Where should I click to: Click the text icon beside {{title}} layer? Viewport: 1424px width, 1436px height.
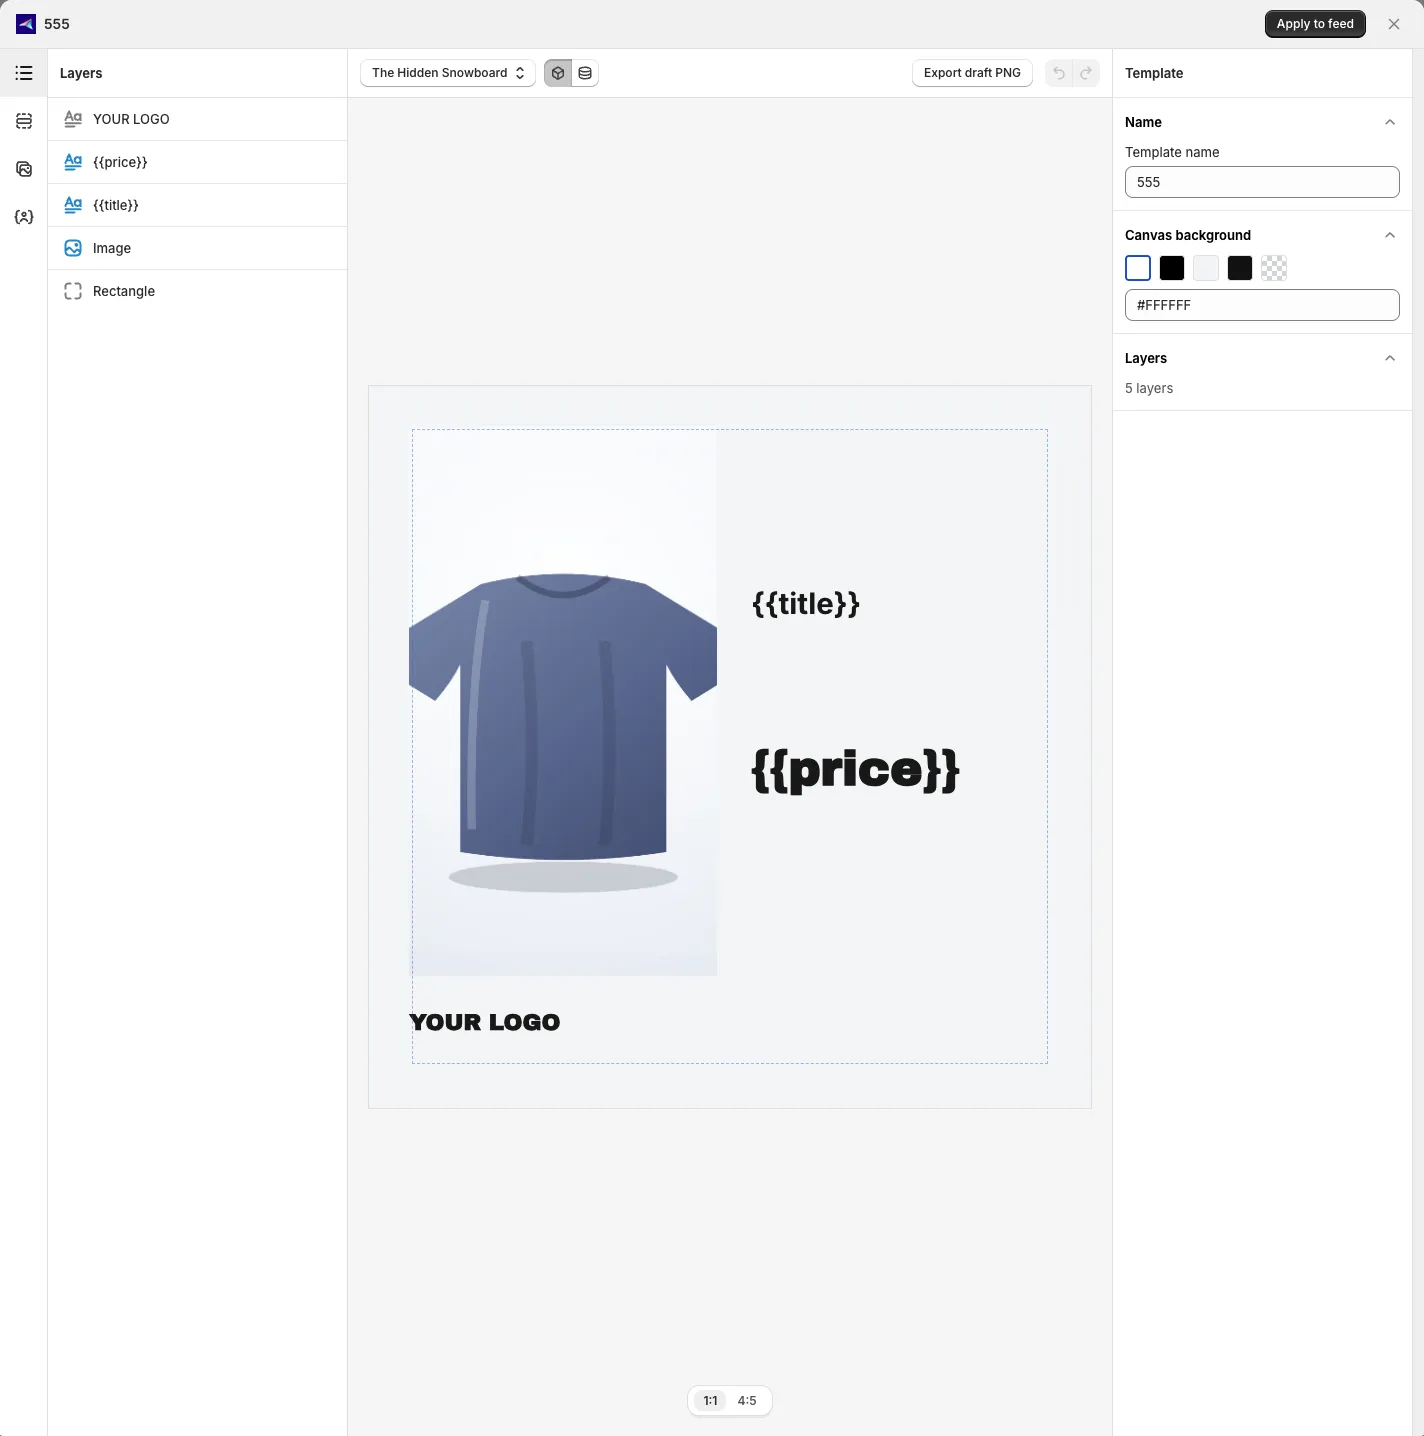(x=73, y=205)
